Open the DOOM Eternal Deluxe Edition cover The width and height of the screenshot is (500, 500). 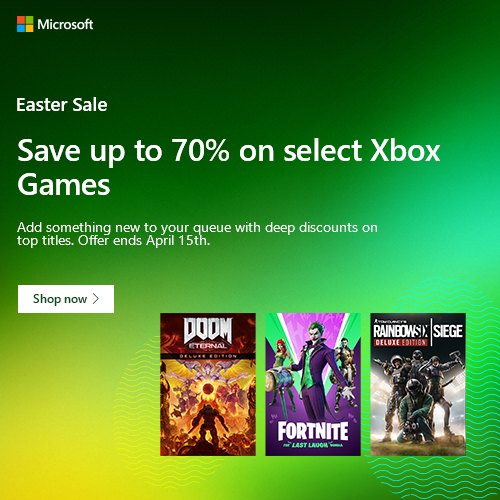point(208,384)
